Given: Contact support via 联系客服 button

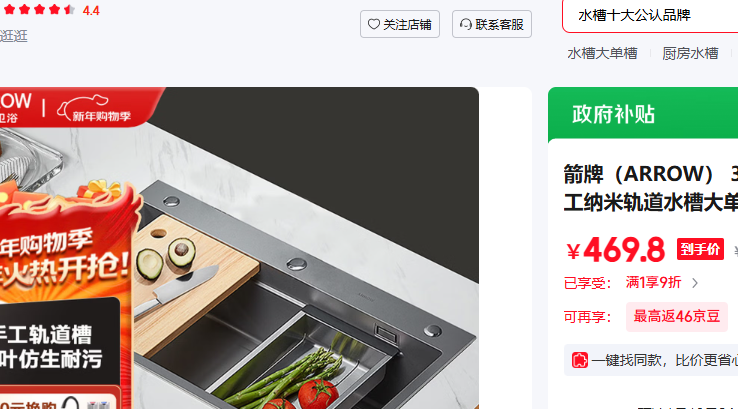Looking at the screenshot, I should pos(492,24).
